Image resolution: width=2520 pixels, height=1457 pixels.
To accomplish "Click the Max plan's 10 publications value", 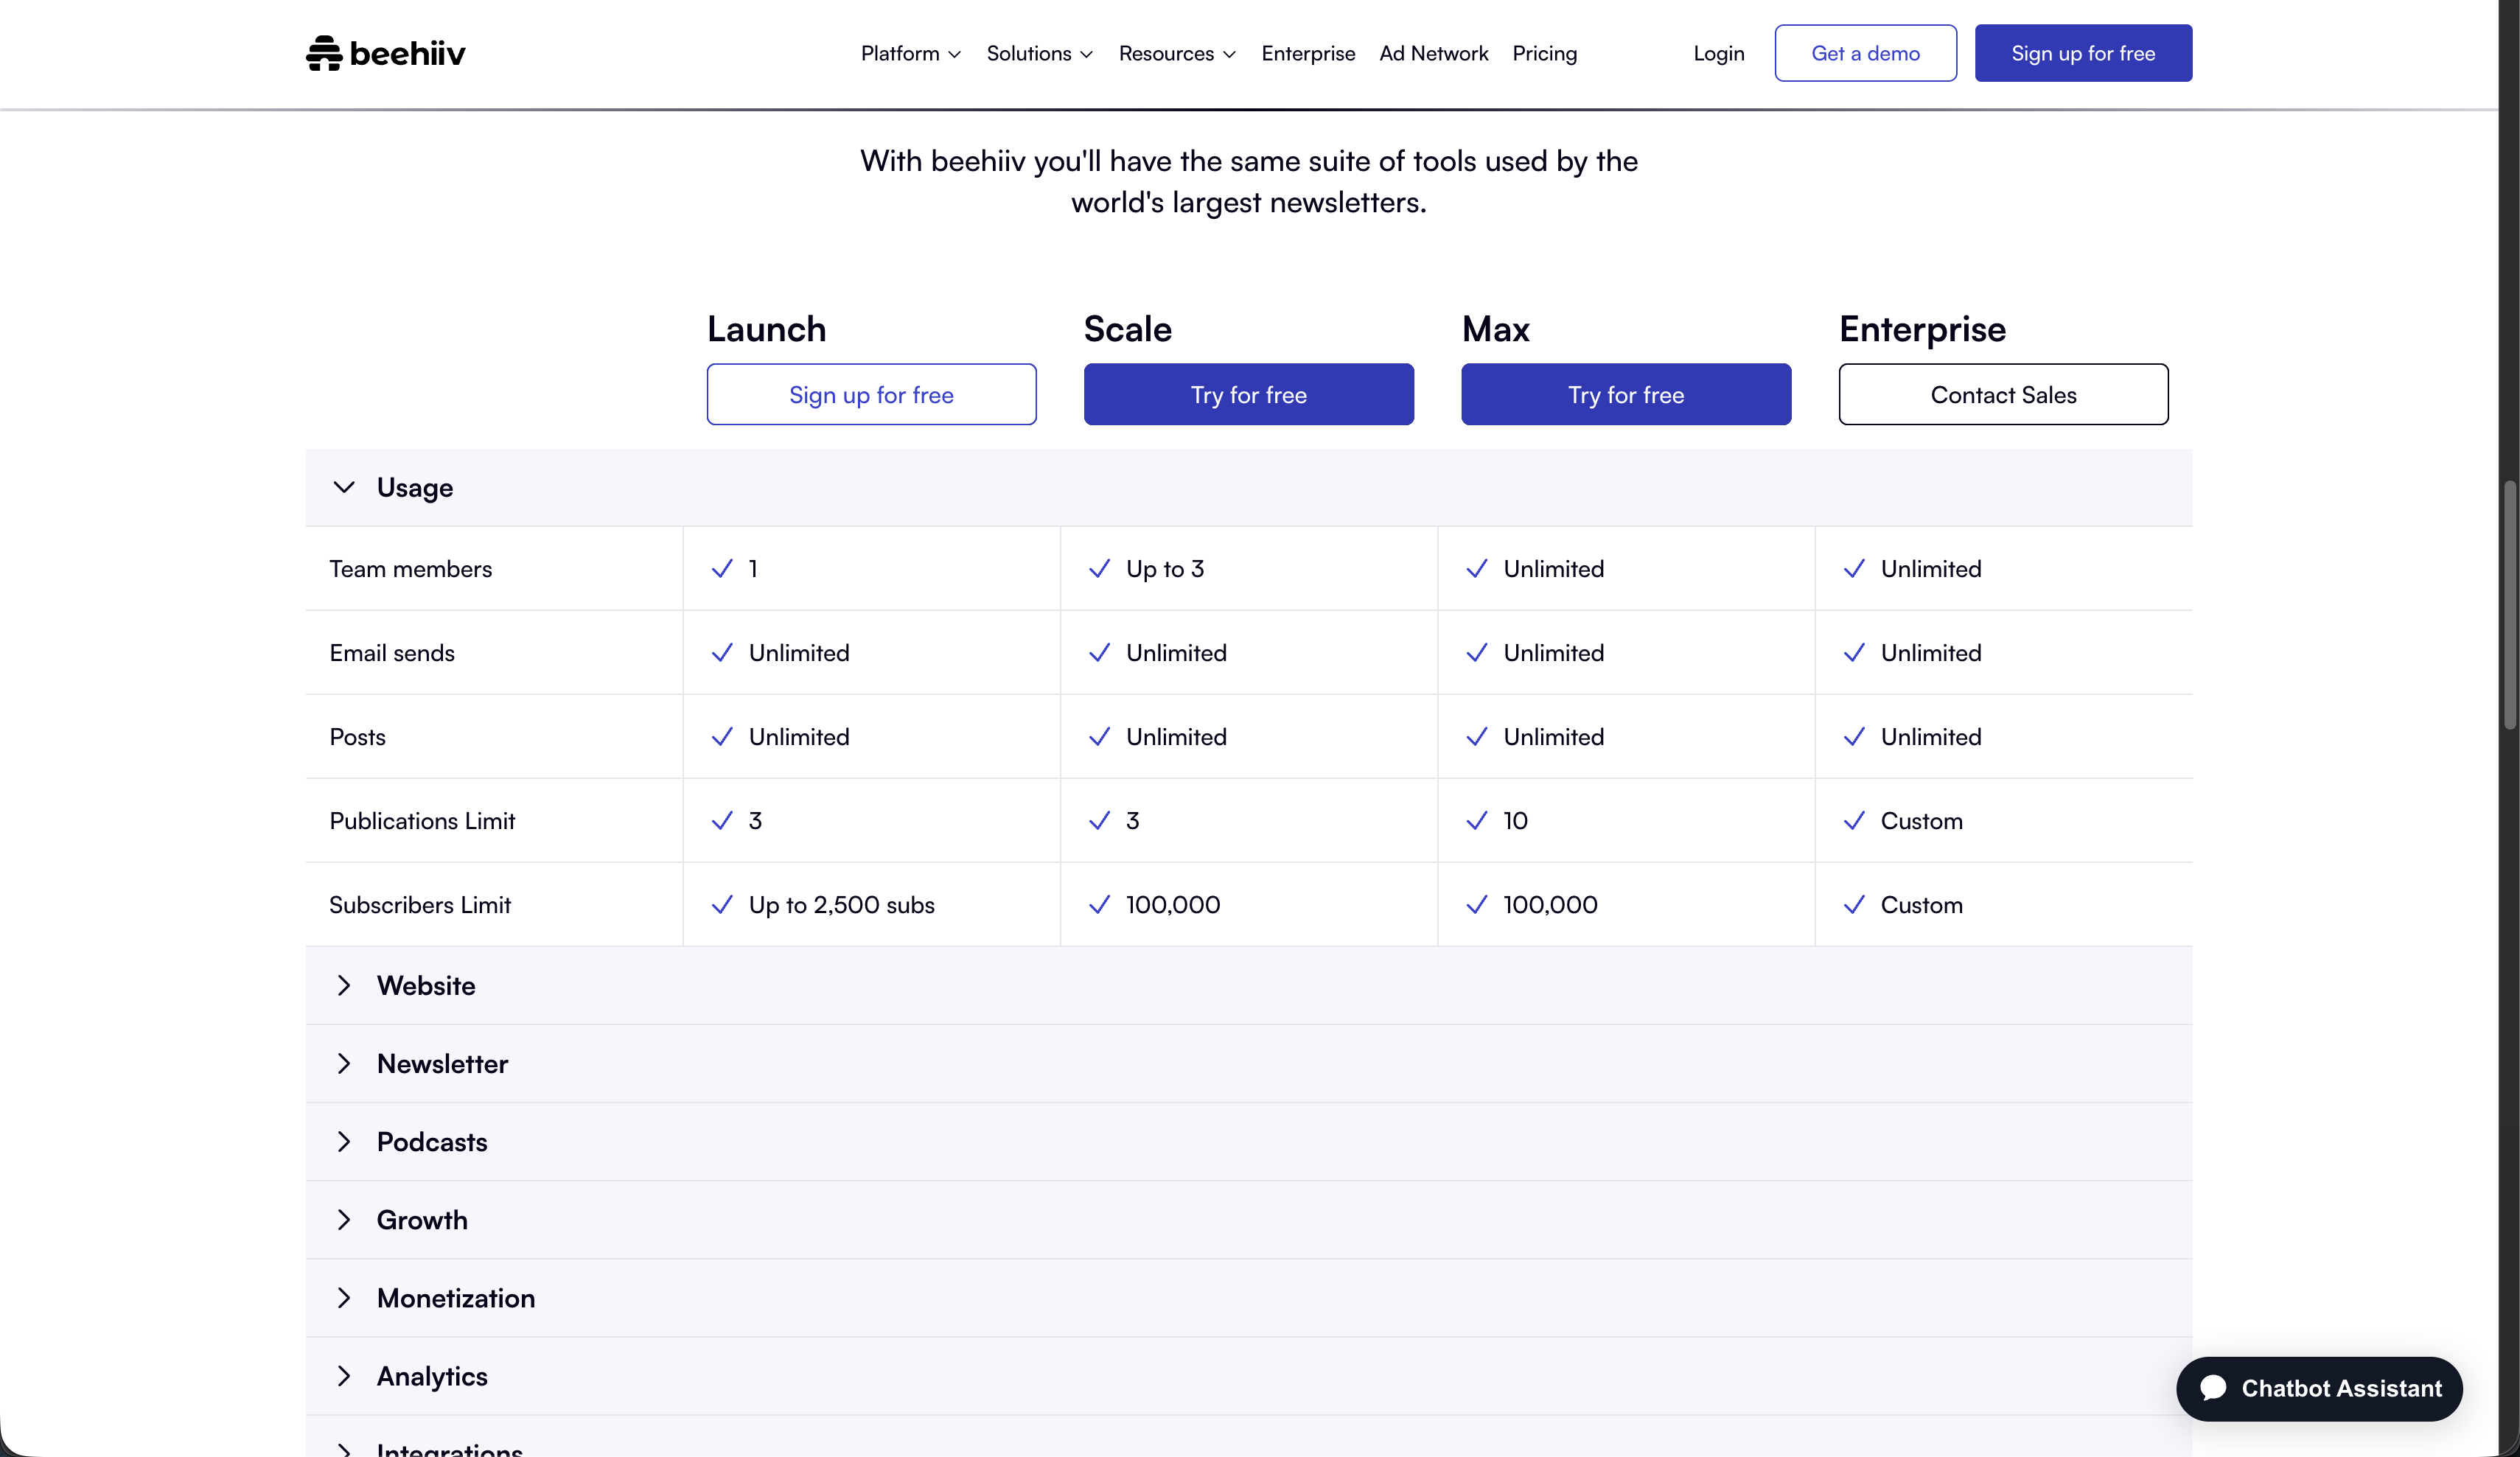I will [1515, 820].
